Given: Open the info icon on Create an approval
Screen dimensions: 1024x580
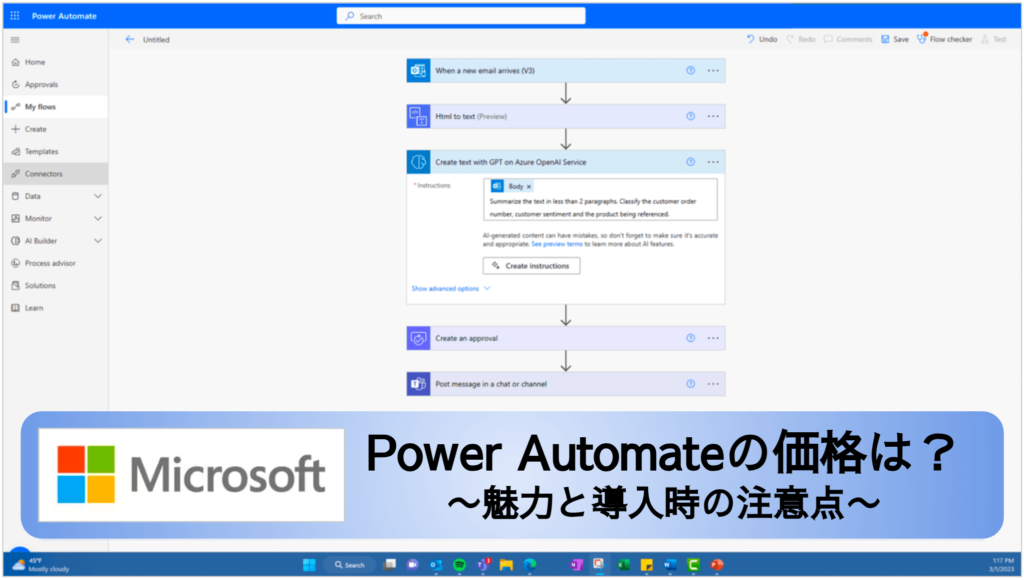Looking at the screenshot, I should tap(689, 338).
